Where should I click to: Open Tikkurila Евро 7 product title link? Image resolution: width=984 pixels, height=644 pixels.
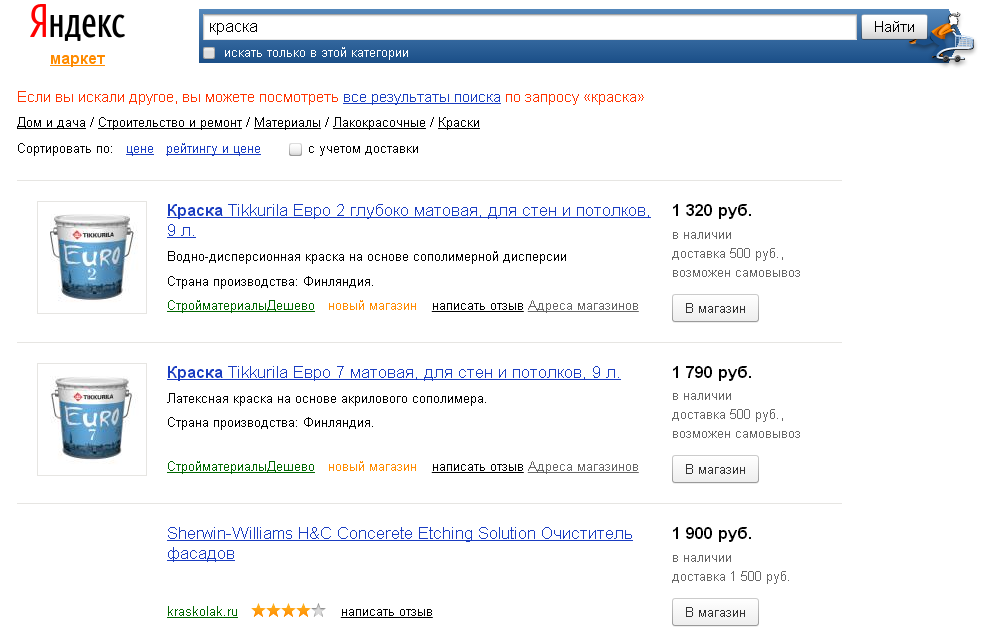coord(393,372)
